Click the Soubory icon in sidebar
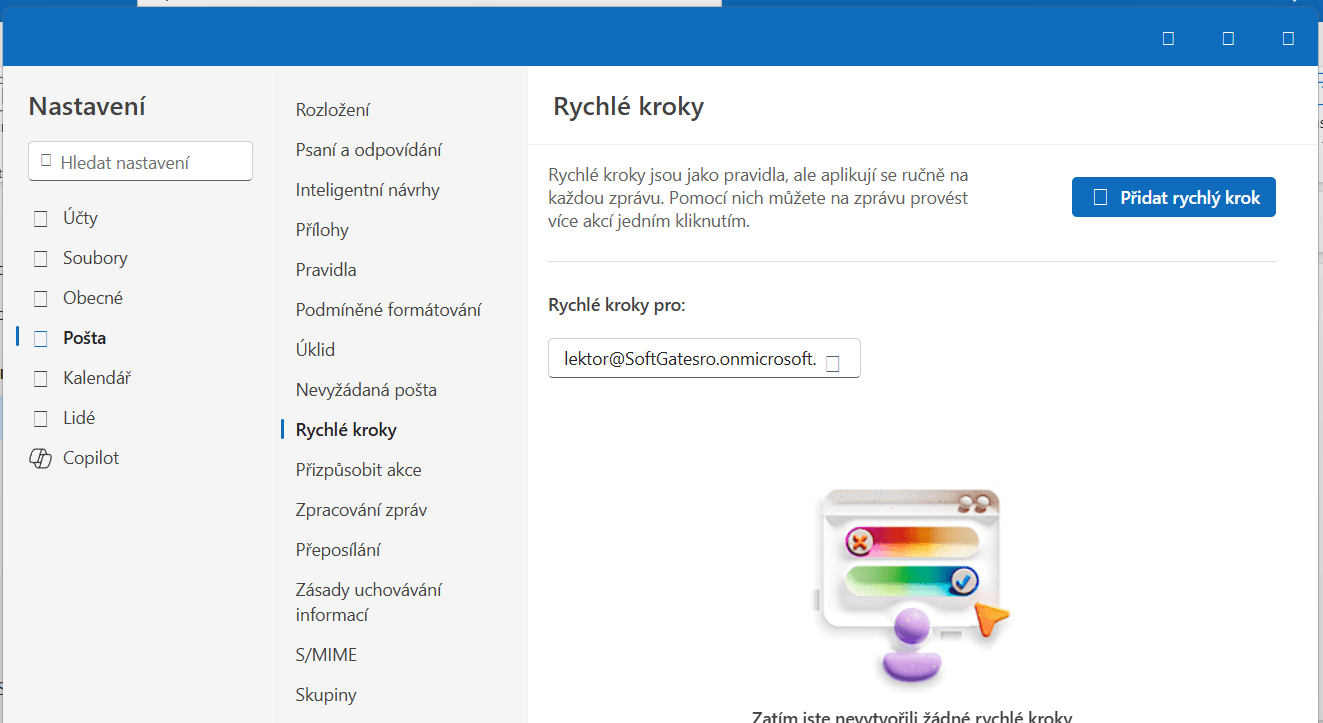 41,258
